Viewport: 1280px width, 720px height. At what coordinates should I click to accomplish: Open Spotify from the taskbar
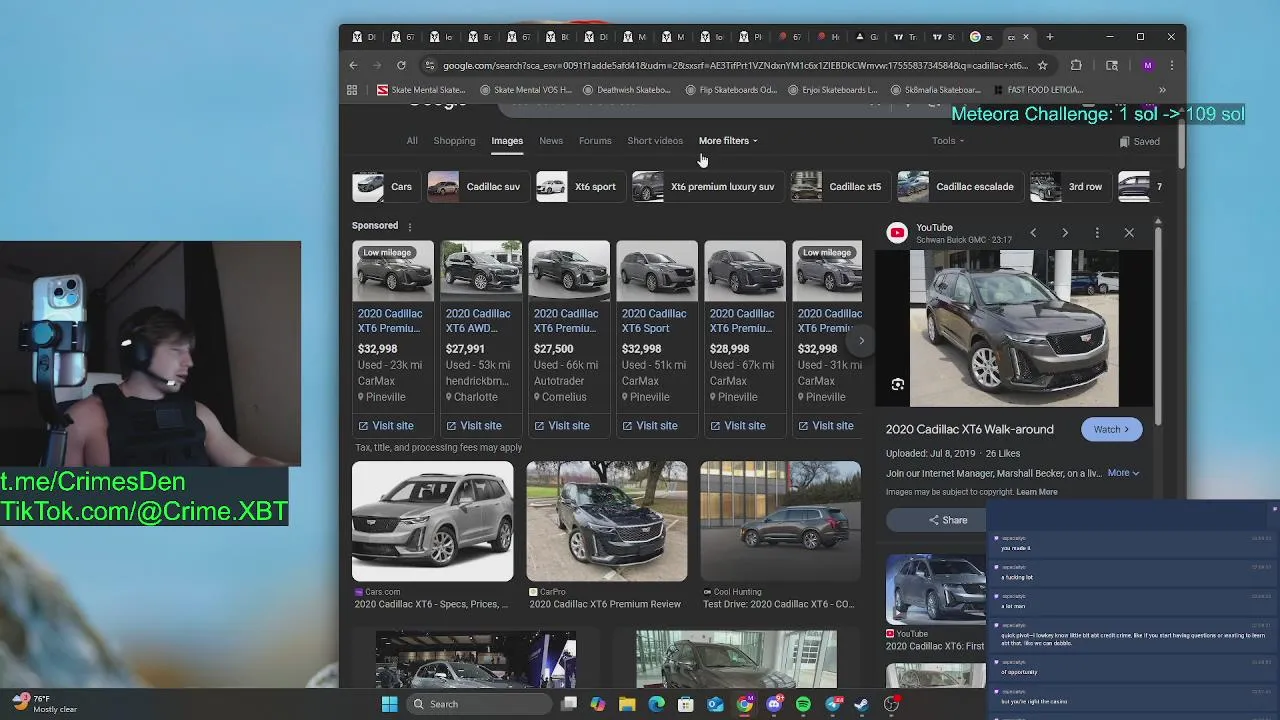coord(803,704)
